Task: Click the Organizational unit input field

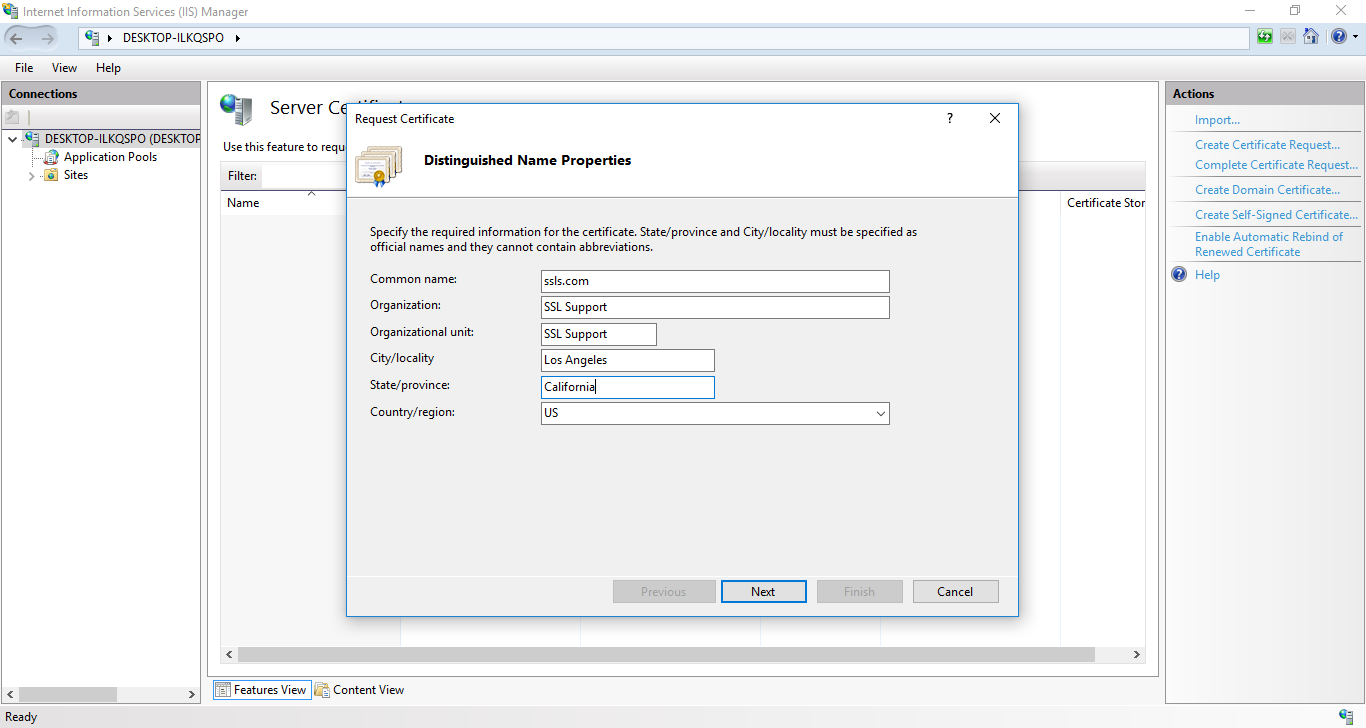Action: [x=599, y=334]
